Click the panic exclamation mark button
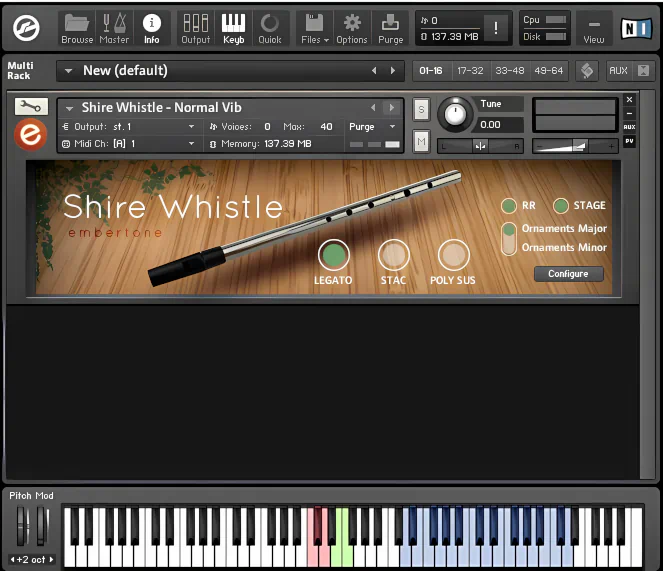Screen dimensions: 663x571 click(496, 28)
